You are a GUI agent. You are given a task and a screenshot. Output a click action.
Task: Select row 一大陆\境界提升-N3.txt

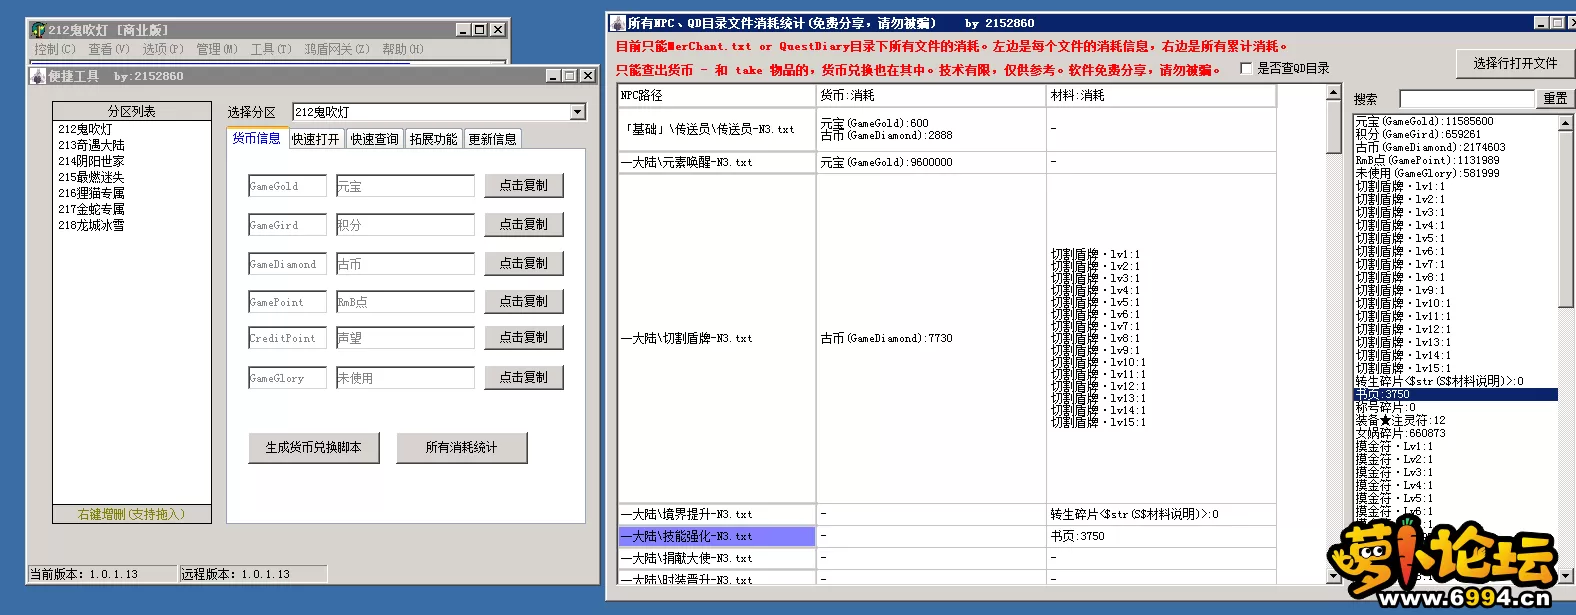[717, 514]
